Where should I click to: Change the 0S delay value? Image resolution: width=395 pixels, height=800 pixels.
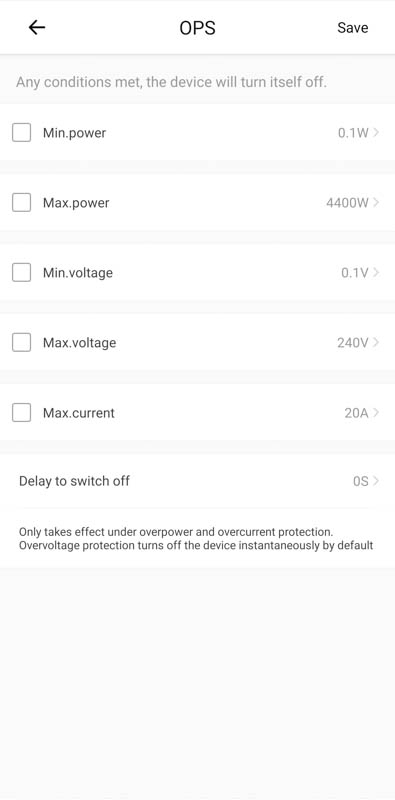click(361, 481)
